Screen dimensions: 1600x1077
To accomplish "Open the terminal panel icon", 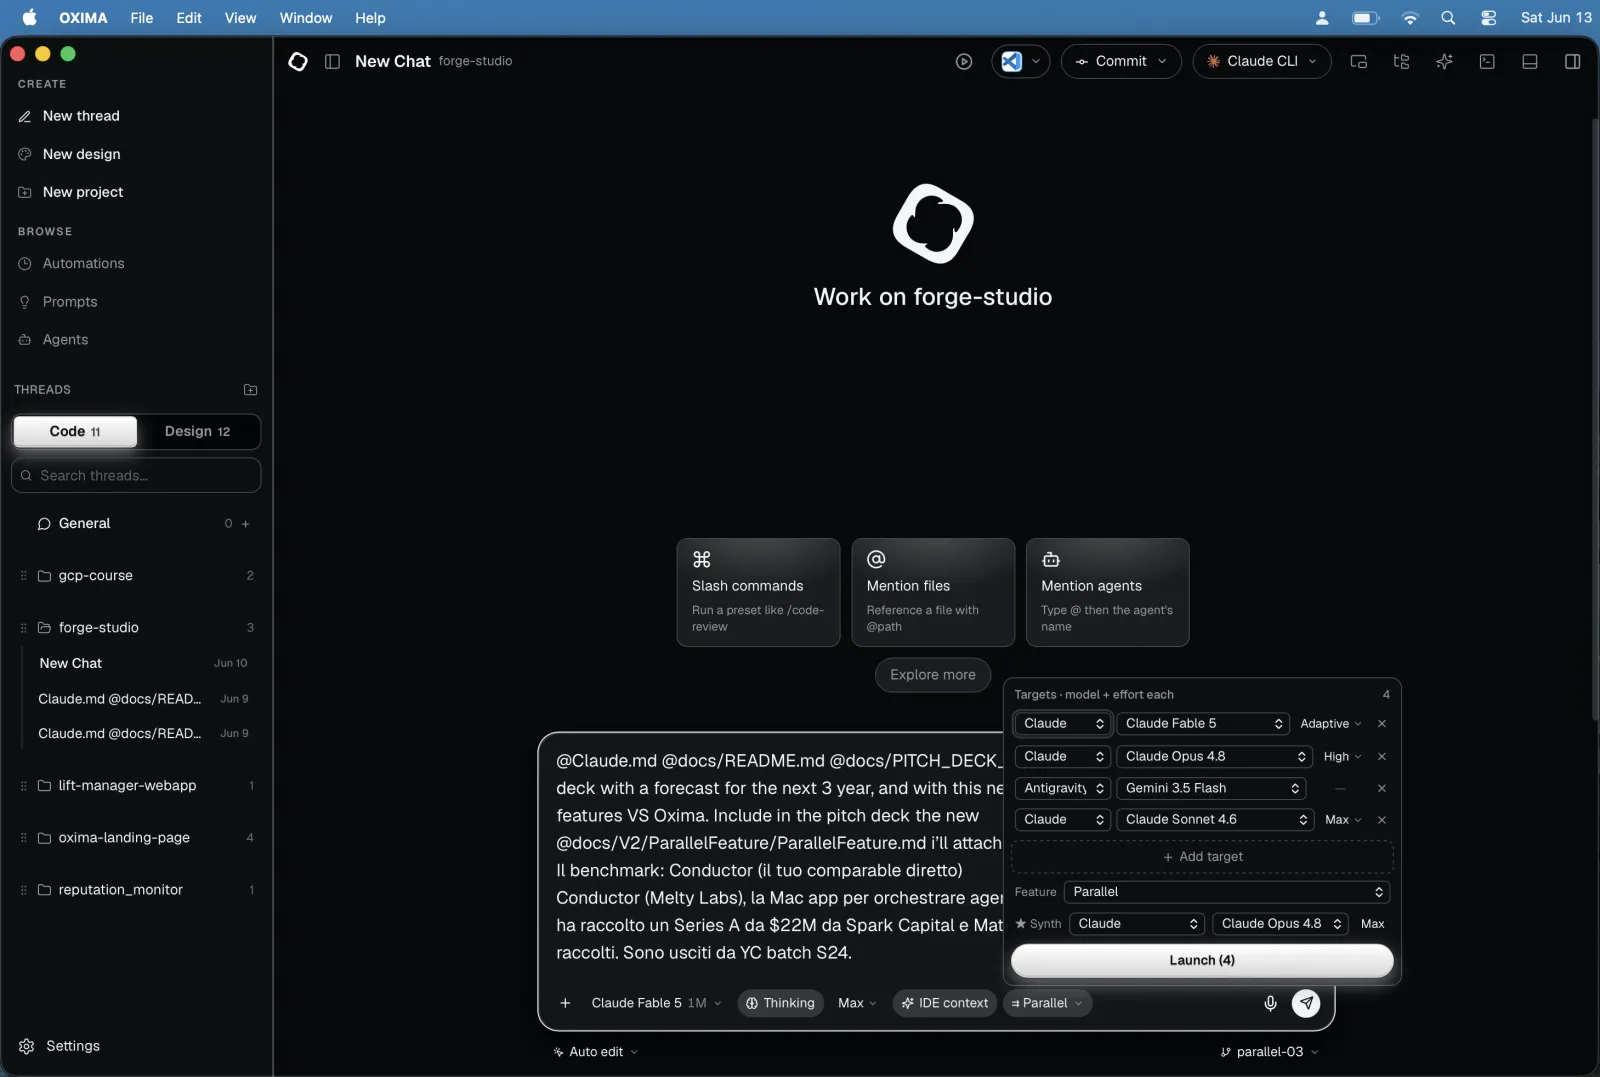I will tap(1487, 62).
